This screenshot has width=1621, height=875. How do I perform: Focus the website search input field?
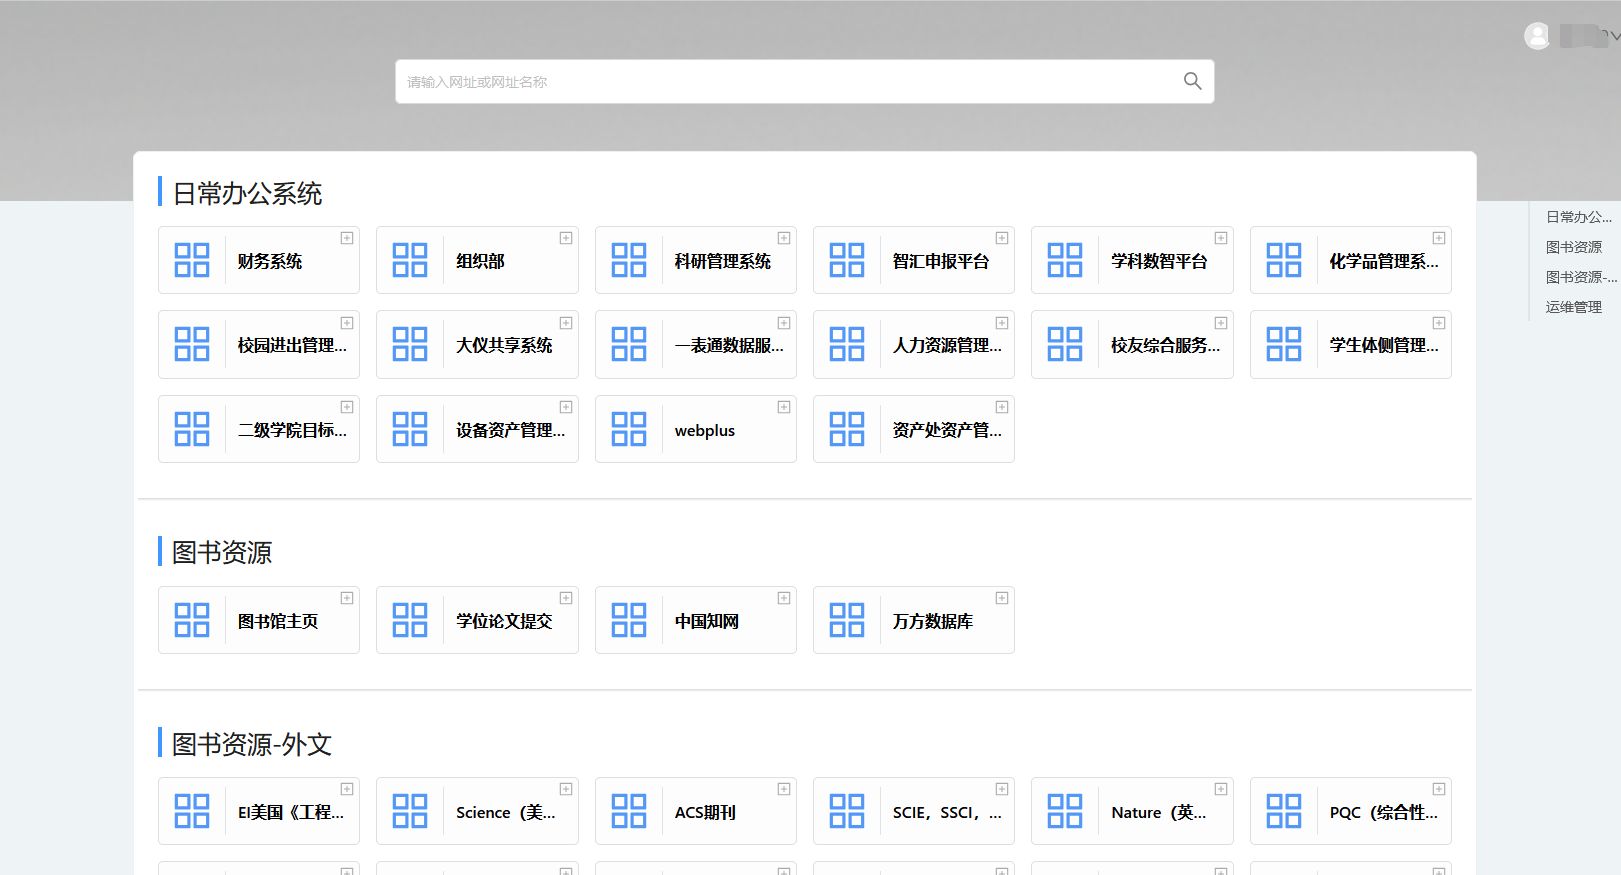780,82
